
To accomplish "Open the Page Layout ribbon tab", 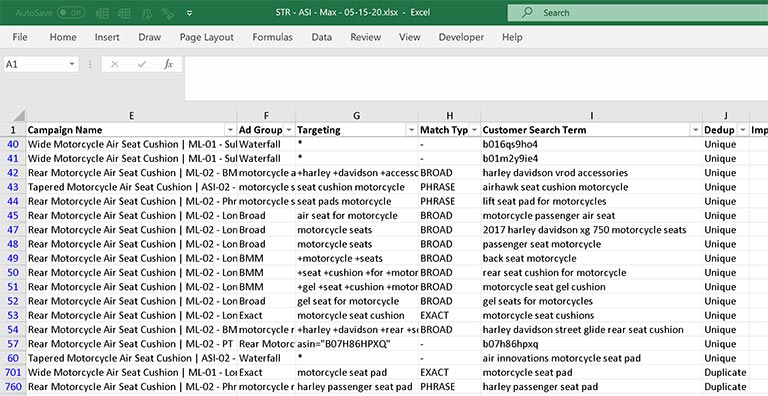I will tap(206, 37).
